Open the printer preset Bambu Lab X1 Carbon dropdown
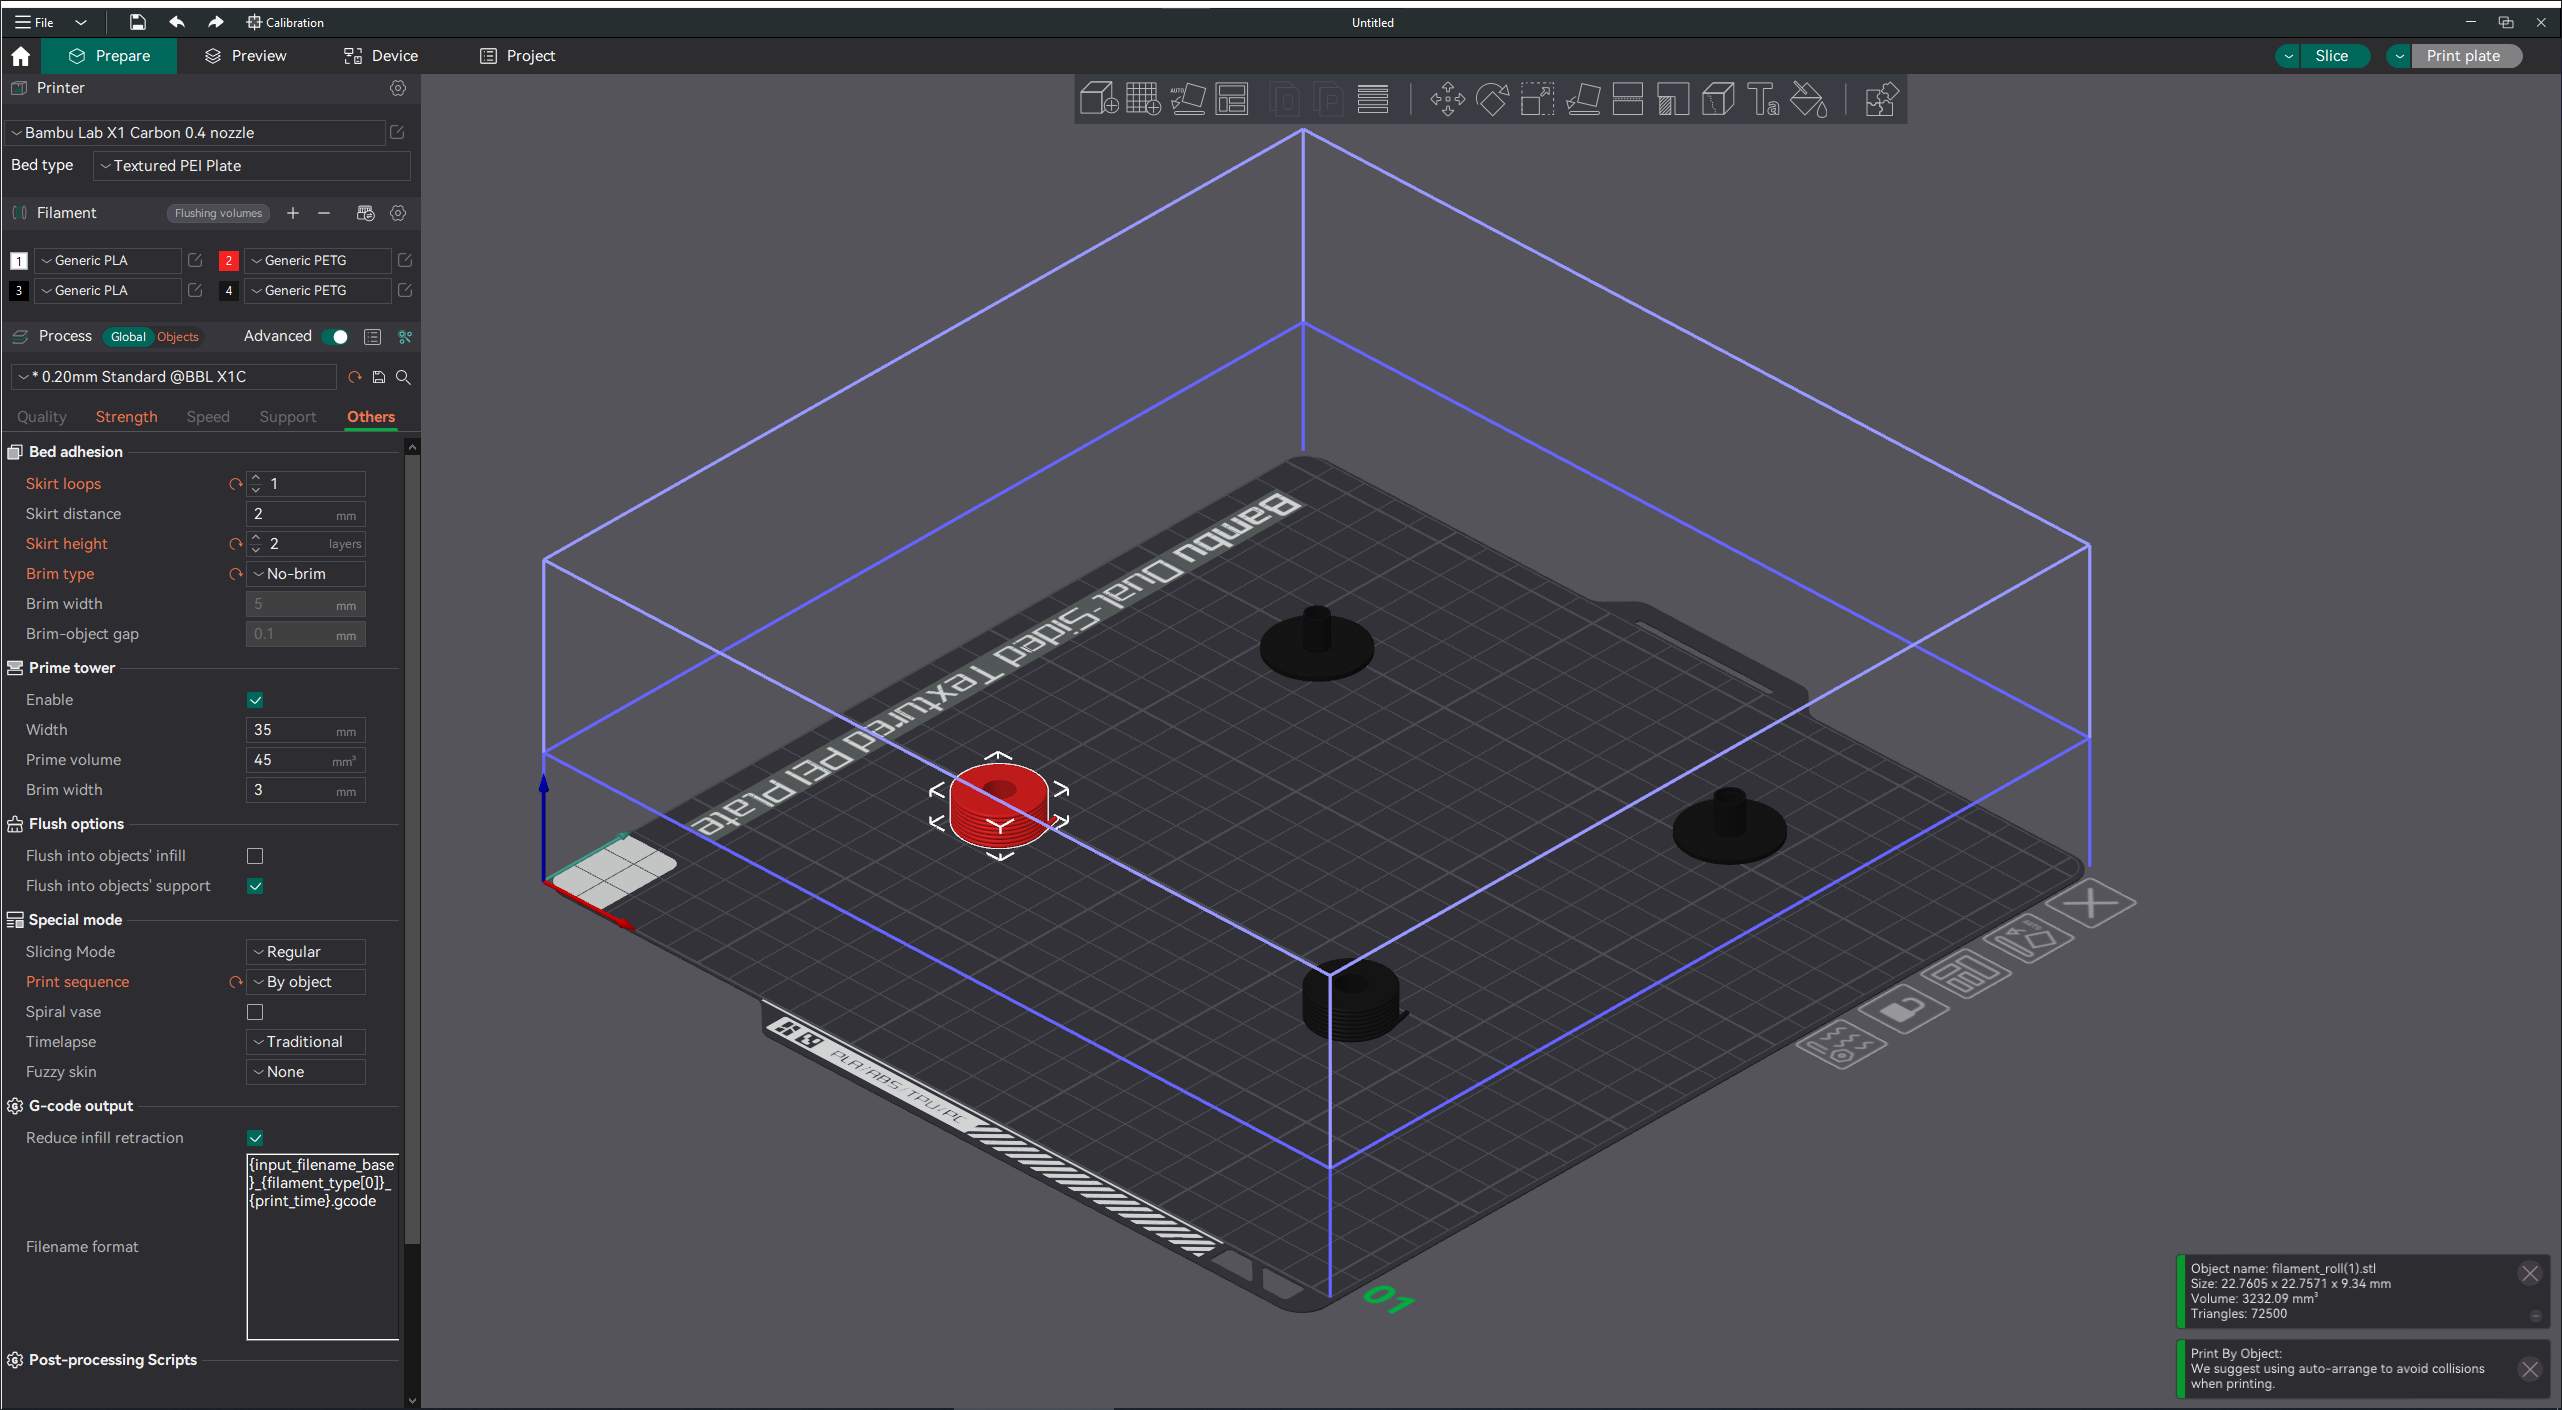The height and width of the screenshot is (1410, 2562). 196,133
